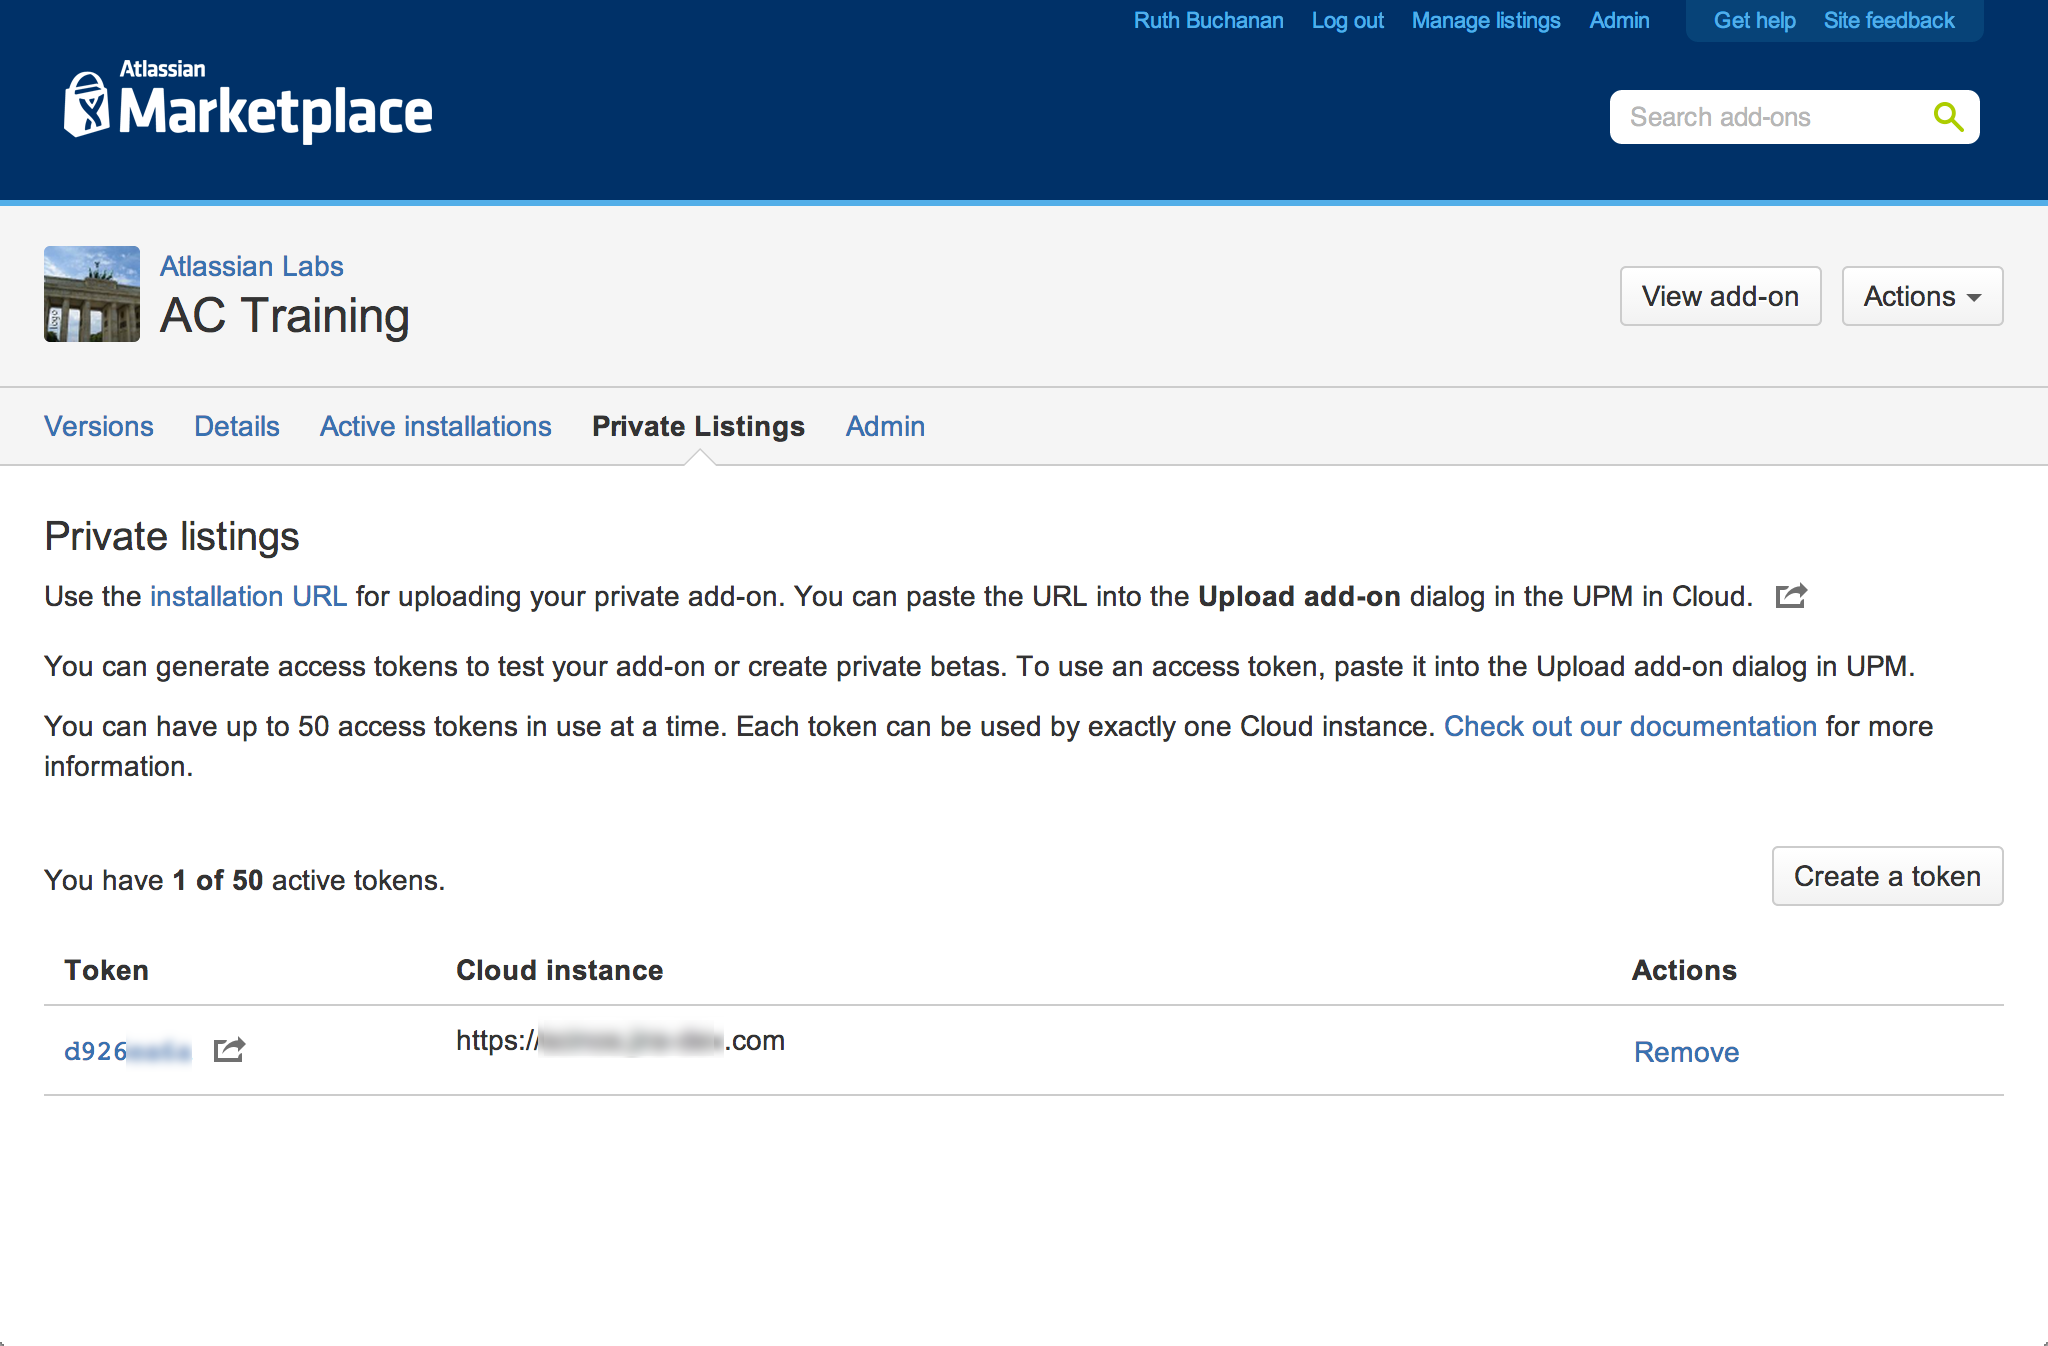Click the green search magnifier icon
The image size is (2048, 1346).
pos(1947,117)
